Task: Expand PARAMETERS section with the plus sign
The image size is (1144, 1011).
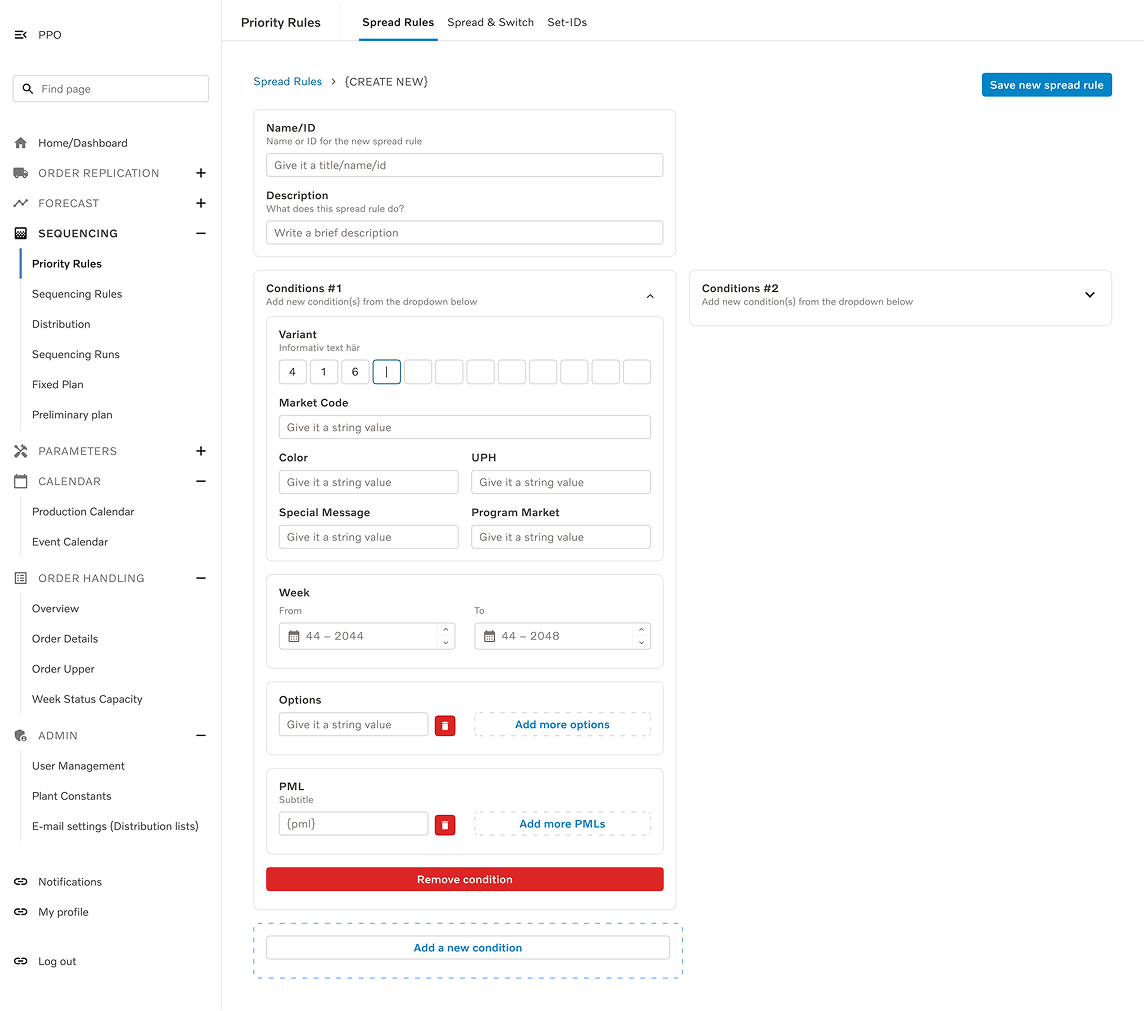Action: [x=201, y=452]
